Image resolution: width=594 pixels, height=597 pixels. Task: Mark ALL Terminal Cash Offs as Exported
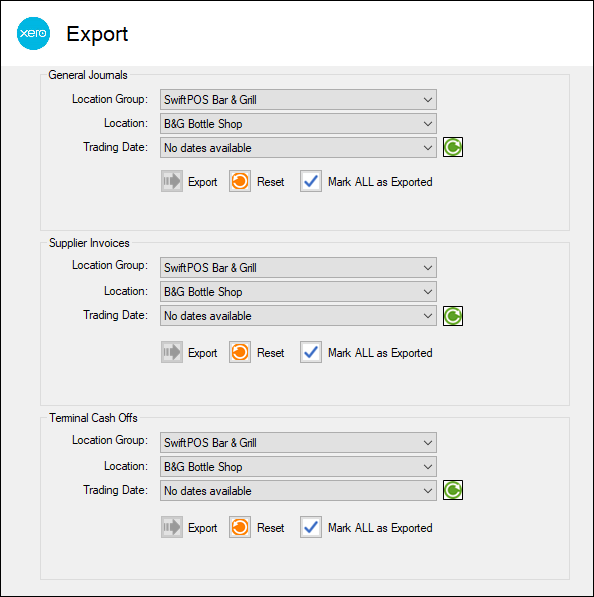[311, 527]
